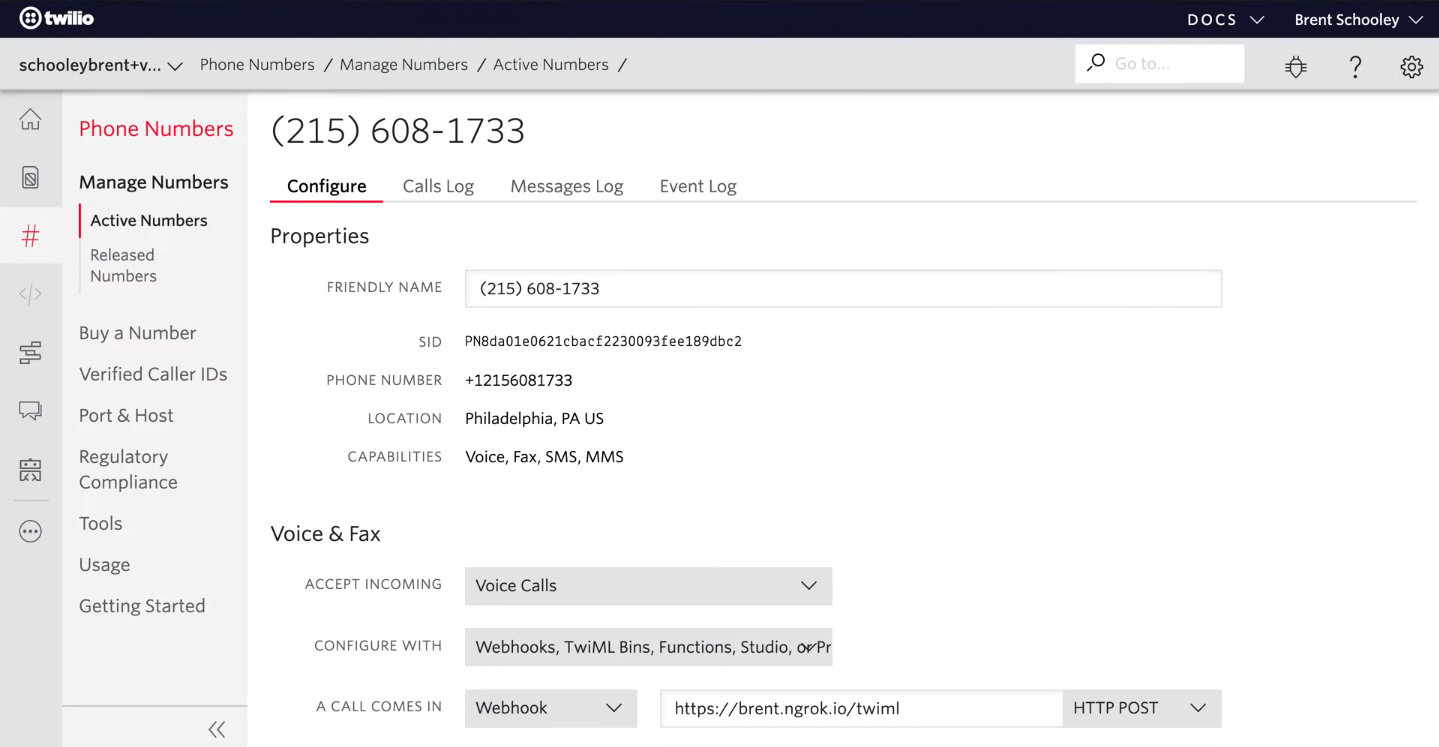Switch to the Calls Log tab
The image size is (1439, 747).
[x=438, y=186]
